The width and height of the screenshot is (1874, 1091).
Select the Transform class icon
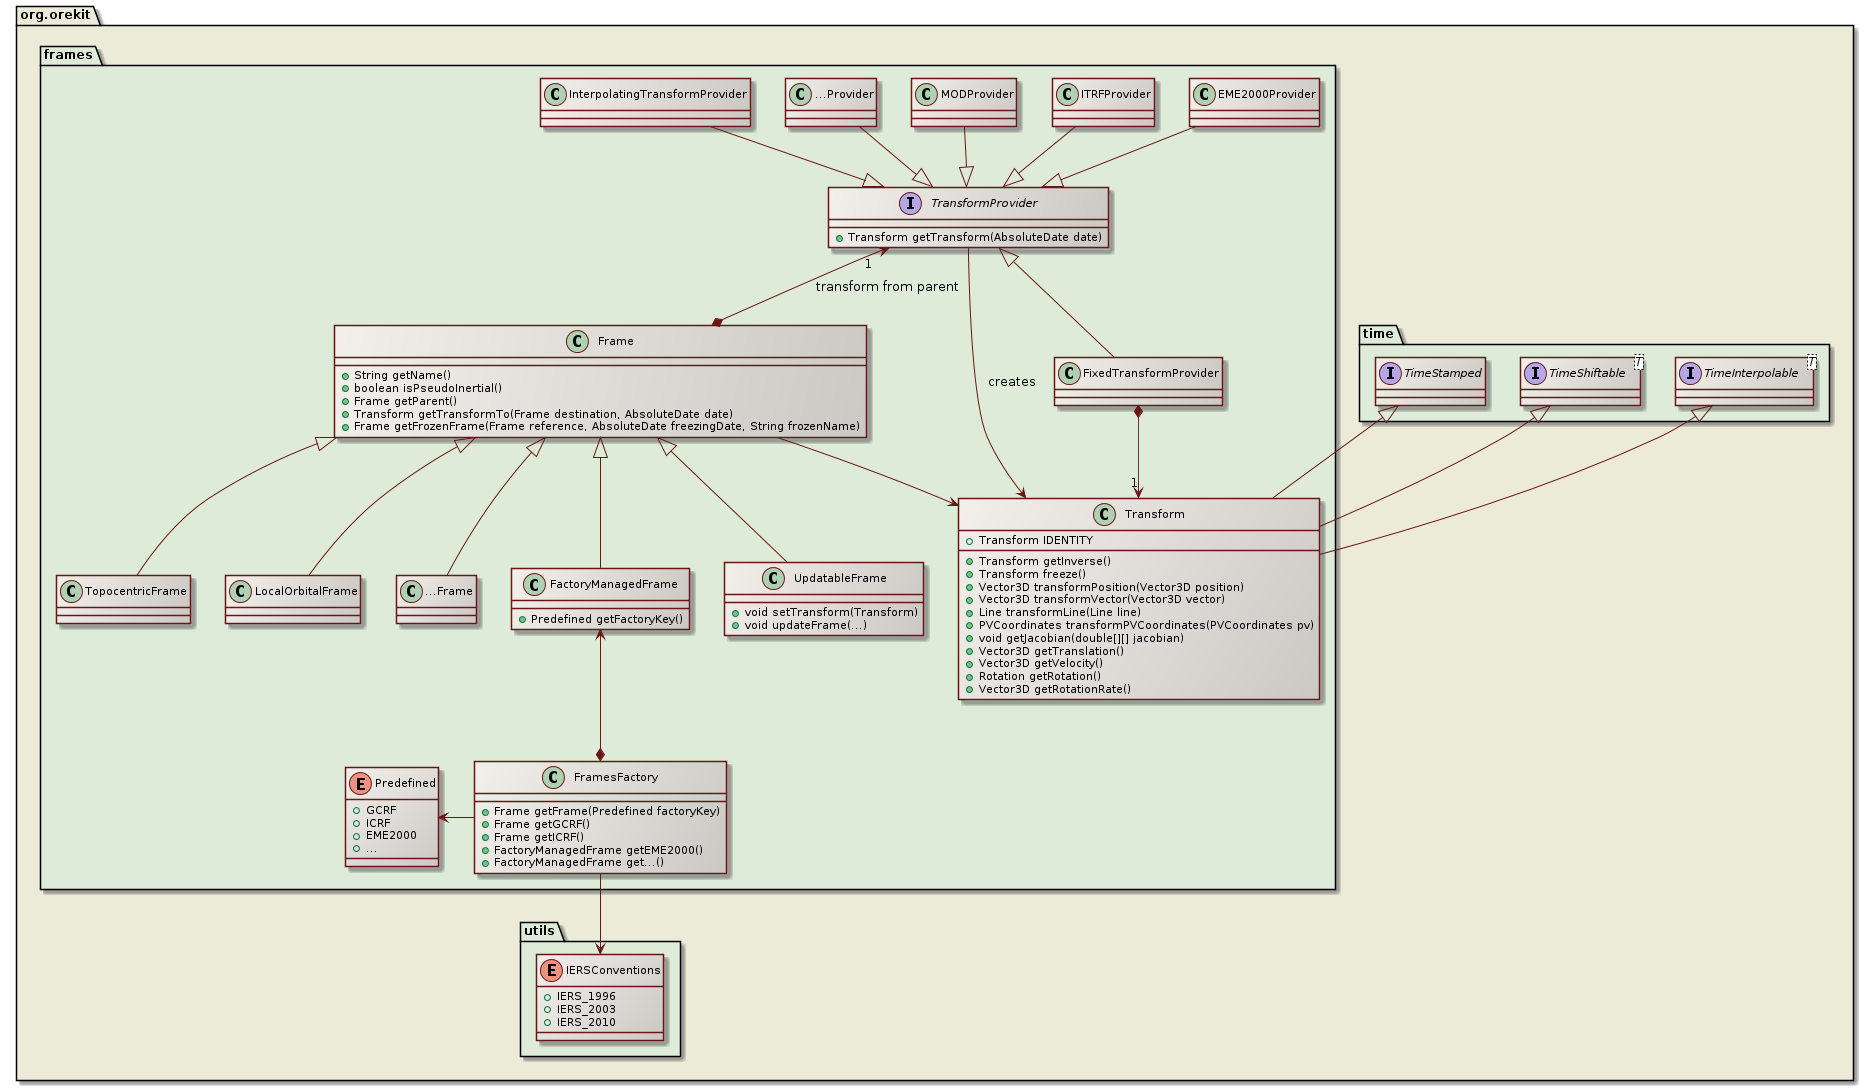tap(1104, 515)
